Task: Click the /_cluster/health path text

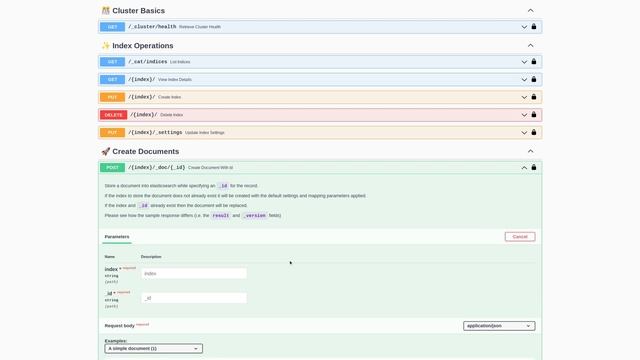Action: pos(152,27)
